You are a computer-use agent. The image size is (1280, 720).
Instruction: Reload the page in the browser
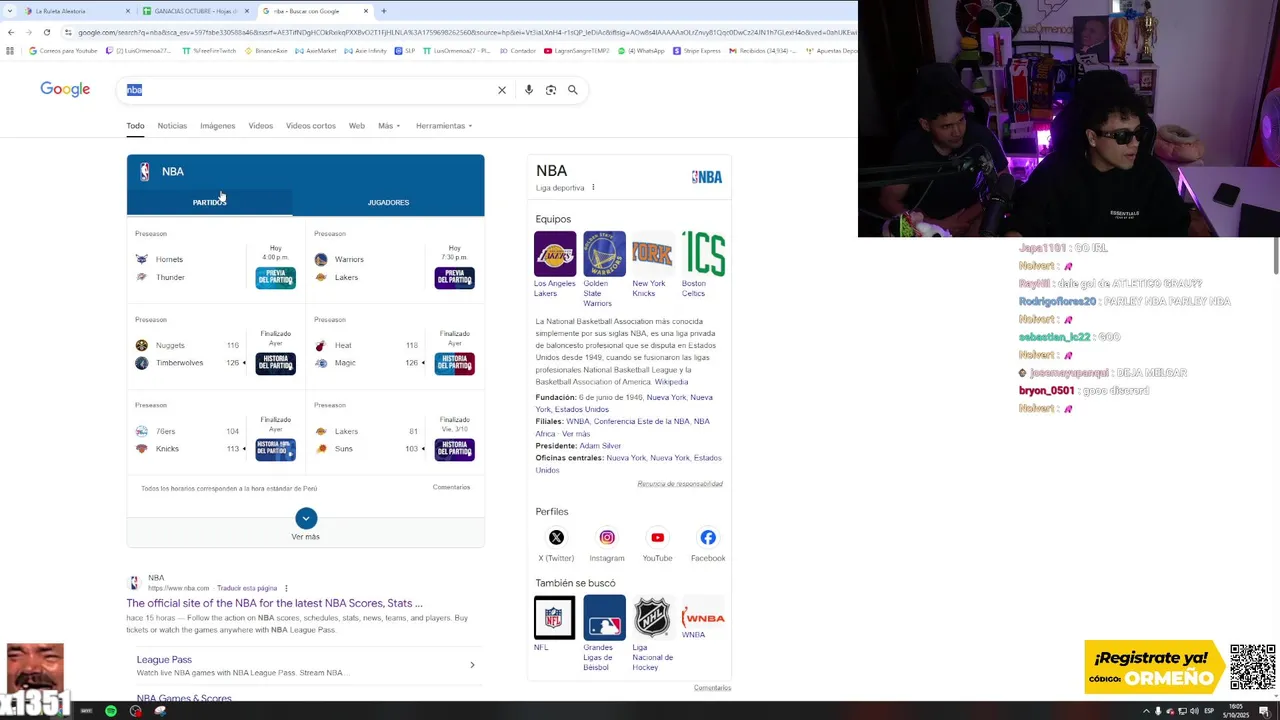(46, 32)
